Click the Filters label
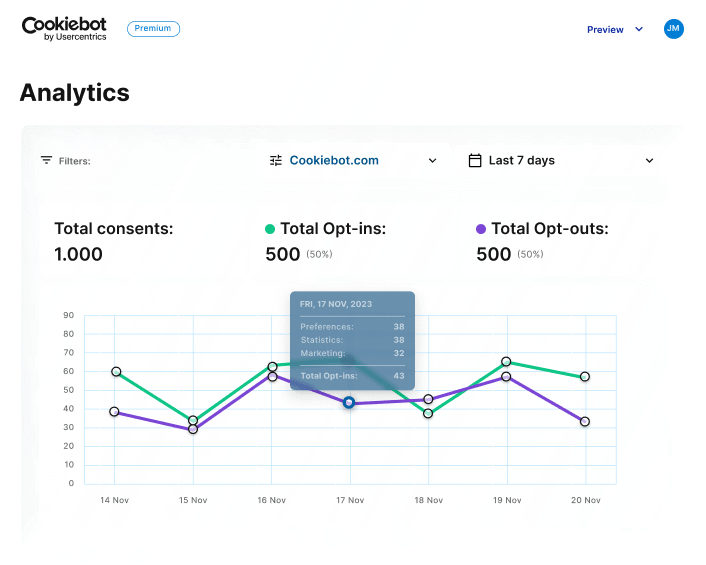706x565 pixels. [x=74, y=161]
